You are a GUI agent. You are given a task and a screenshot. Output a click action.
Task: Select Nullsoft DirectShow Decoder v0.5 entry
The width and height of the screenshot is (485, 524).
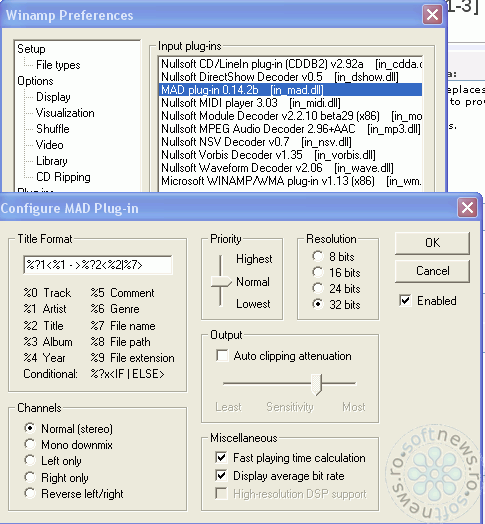pos(290,77)
